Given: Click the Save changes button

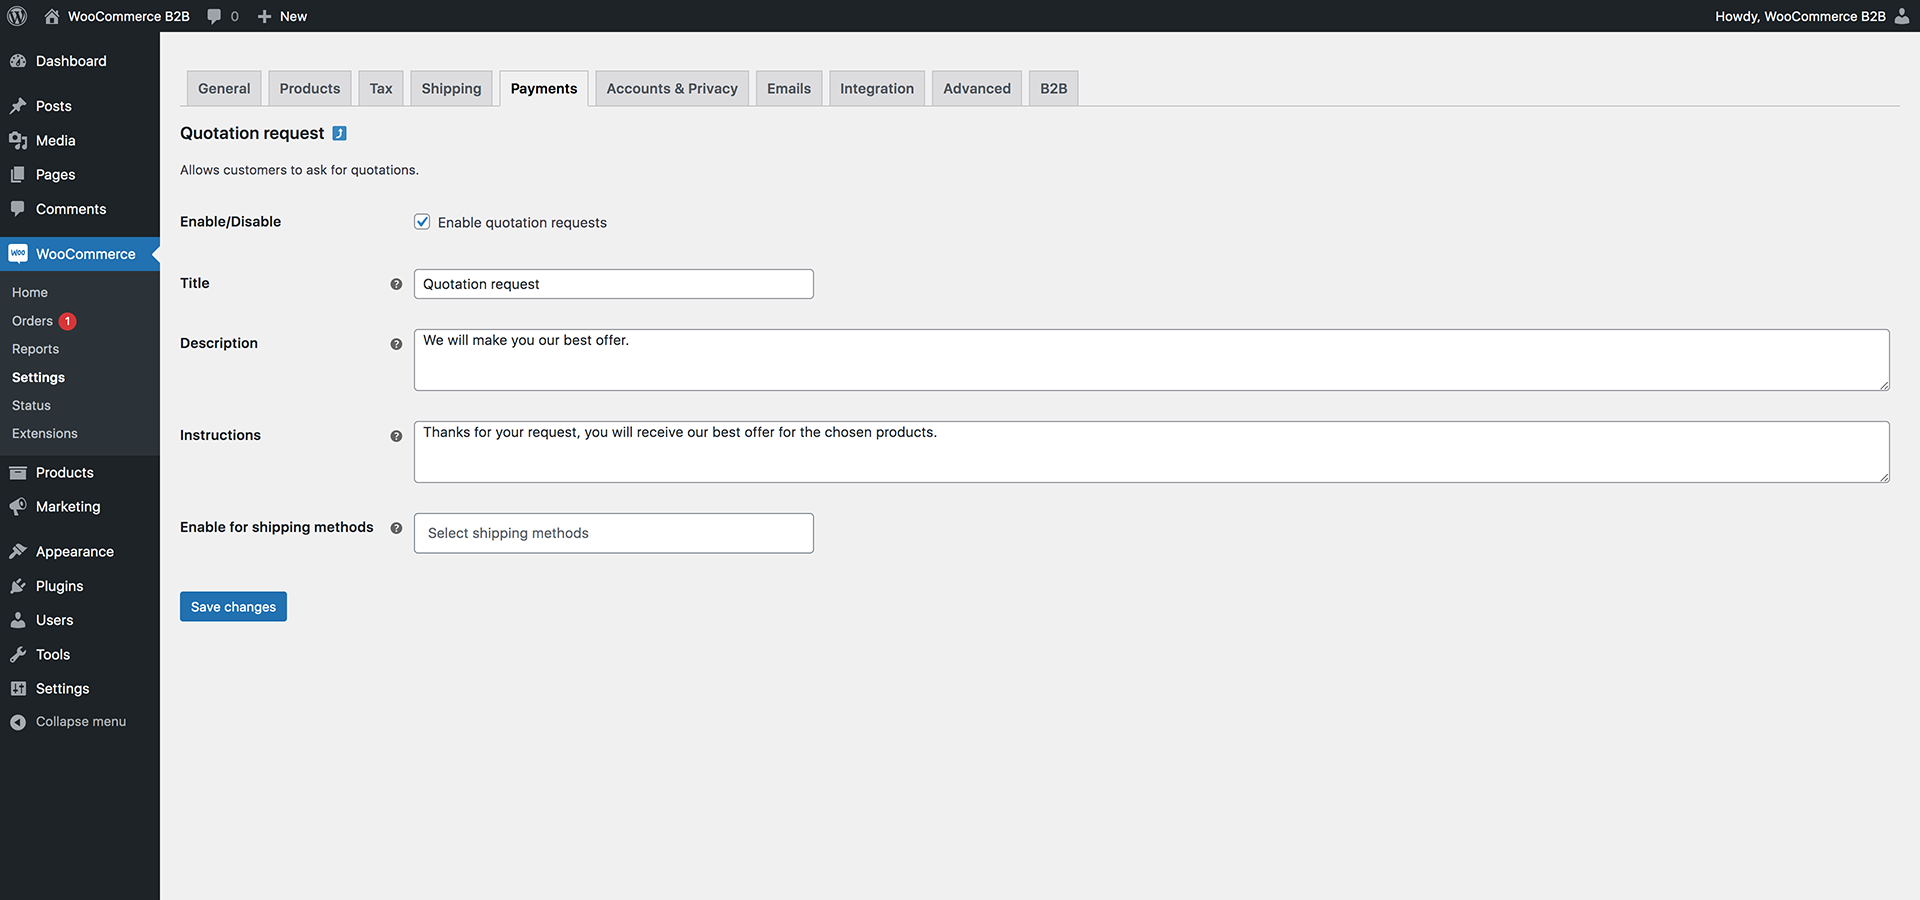Looking at the screenshot, I should pos(233,606).
